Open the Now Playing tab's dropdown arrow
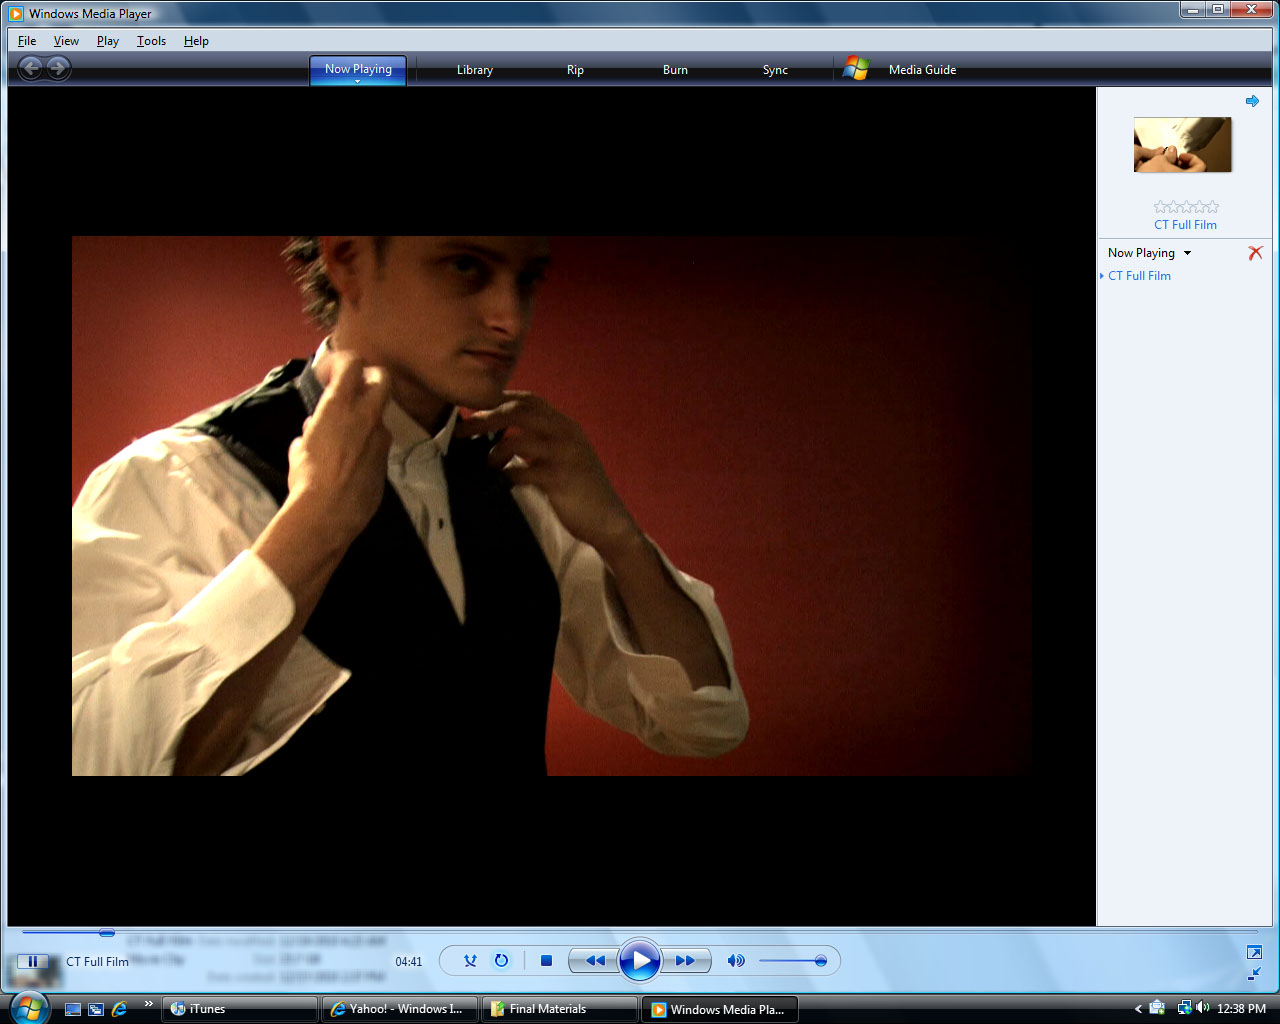1280x1024 pixels. point(358,81)
